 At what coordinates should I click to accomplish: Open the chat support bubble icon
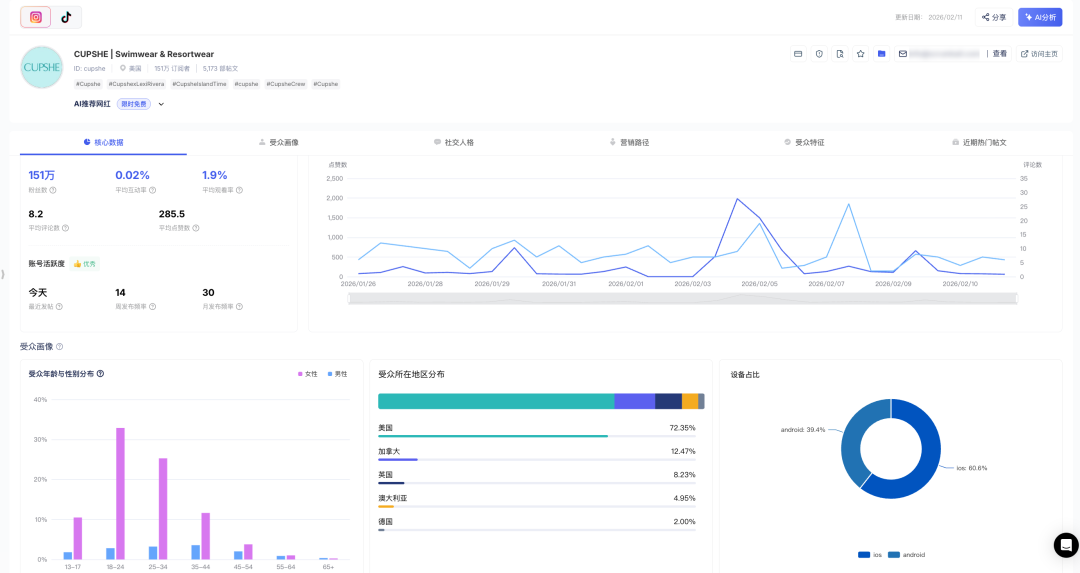click(x=1065, y=545)
